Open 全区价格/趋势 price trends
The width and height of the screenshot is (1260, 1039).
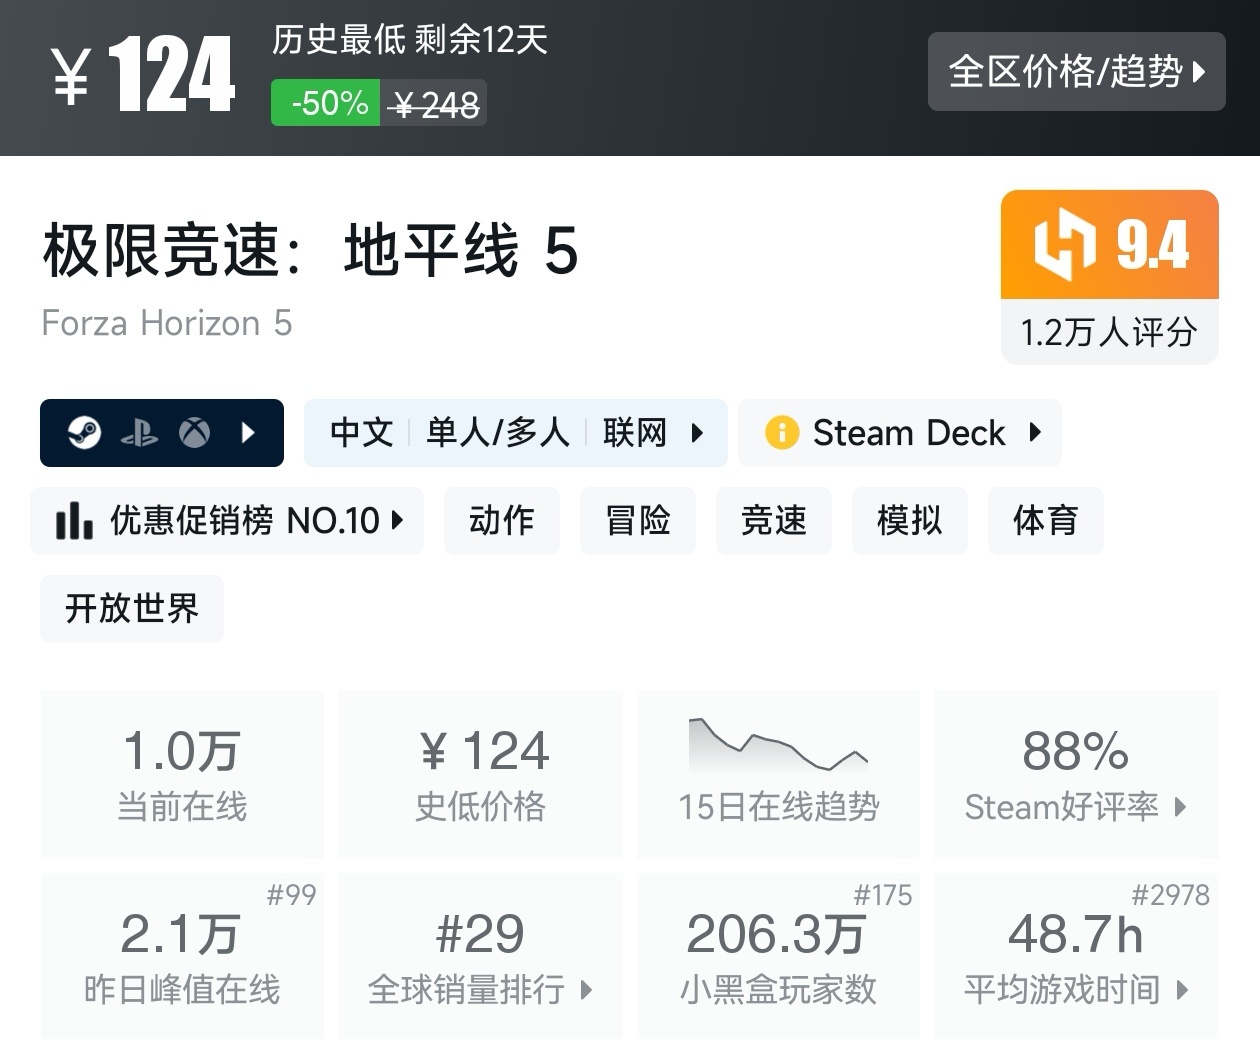[1076, 71]
